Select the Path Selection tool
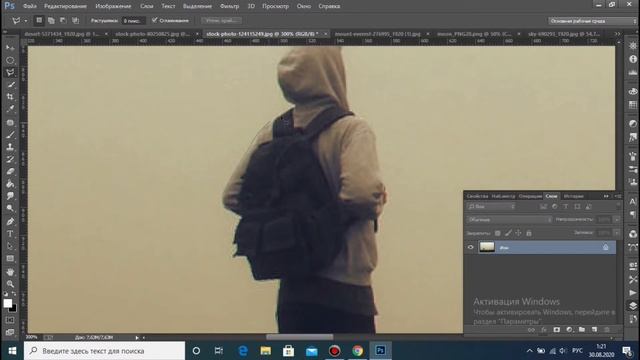Screen dimensions: 640x360 10,246
